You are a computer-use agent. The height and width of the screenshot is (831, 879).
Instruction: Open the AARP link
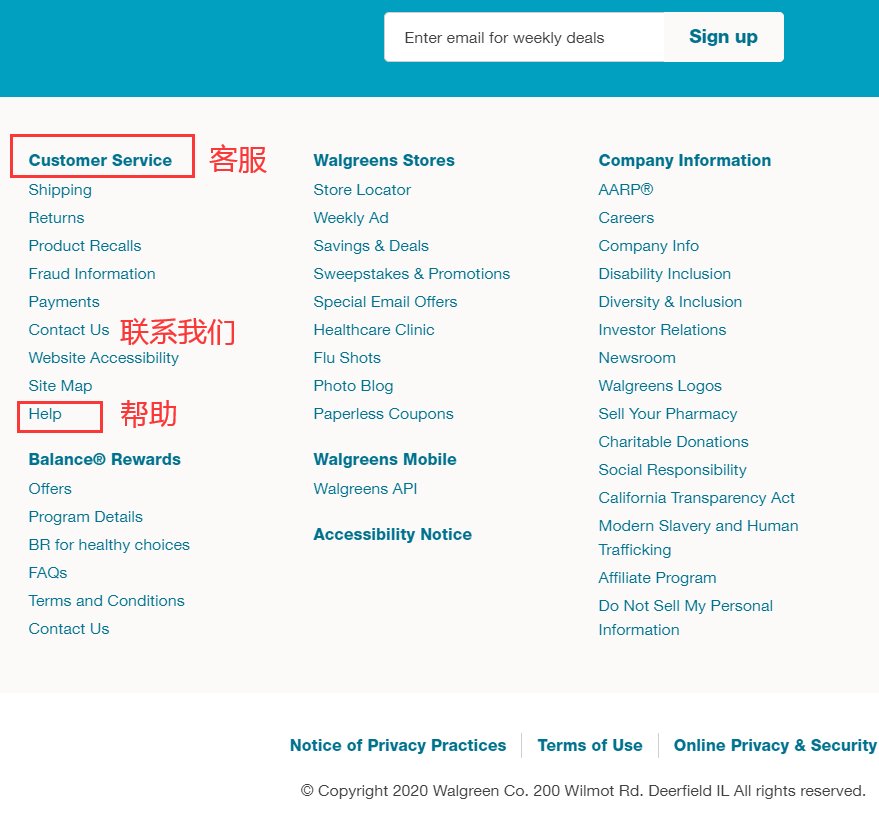[626, 190]
